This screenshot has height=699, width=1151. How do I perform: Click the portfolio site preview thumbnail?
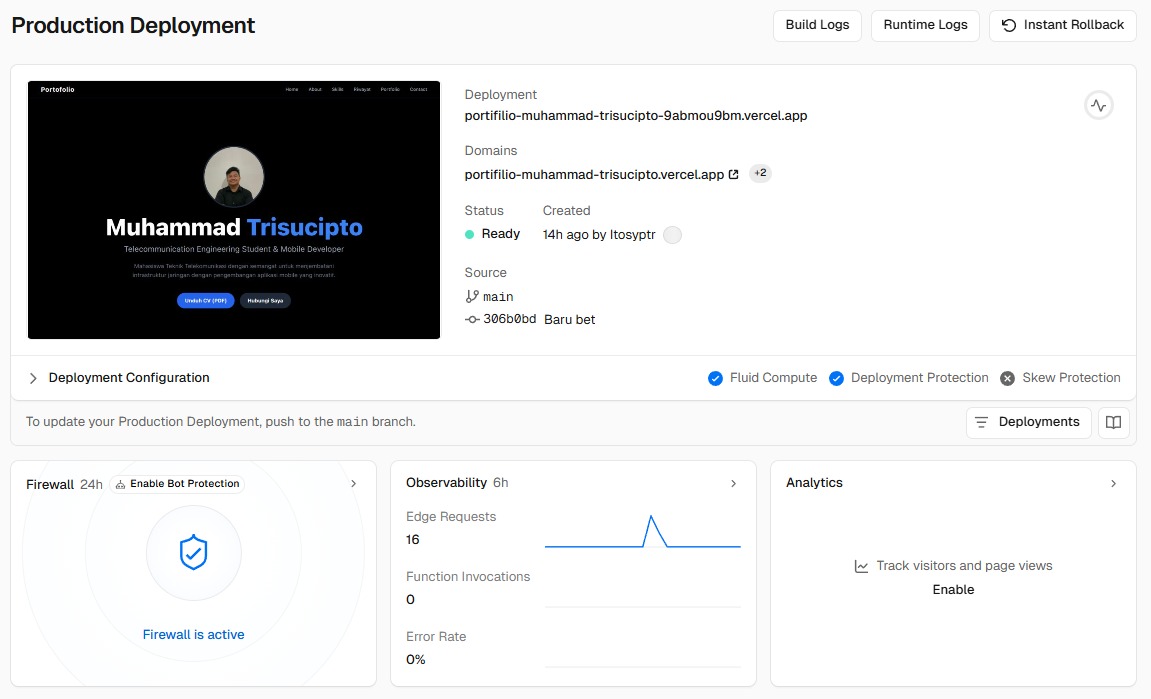click(234, 210)
